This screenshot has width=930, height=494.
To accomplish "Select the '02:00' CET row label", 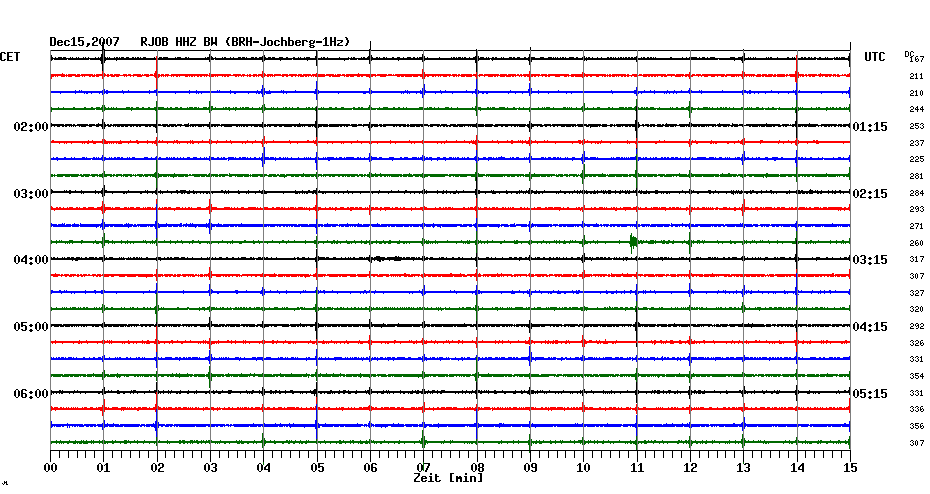I will (31, 127).
